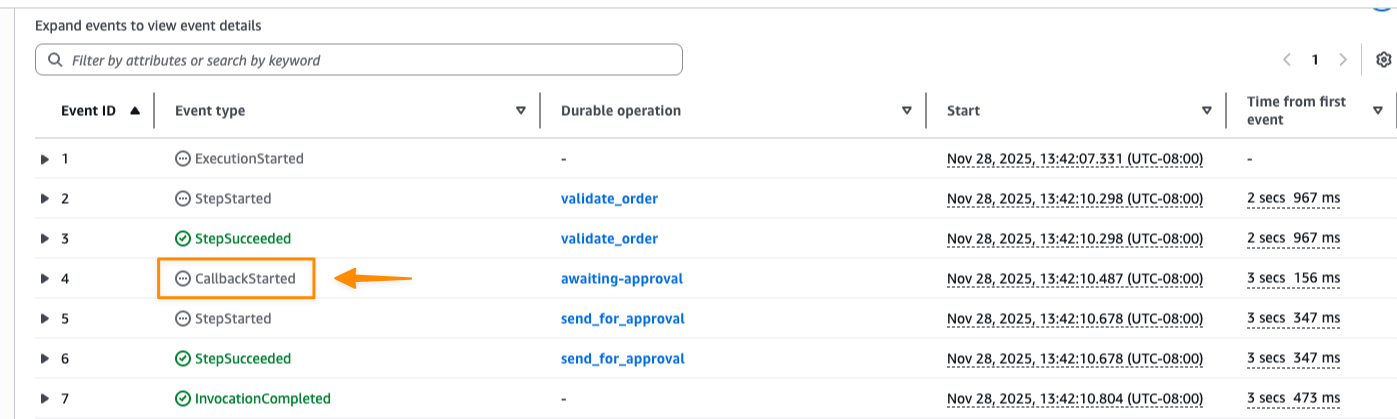Open Time from first event column dropdown

[x=1378, y=111]
